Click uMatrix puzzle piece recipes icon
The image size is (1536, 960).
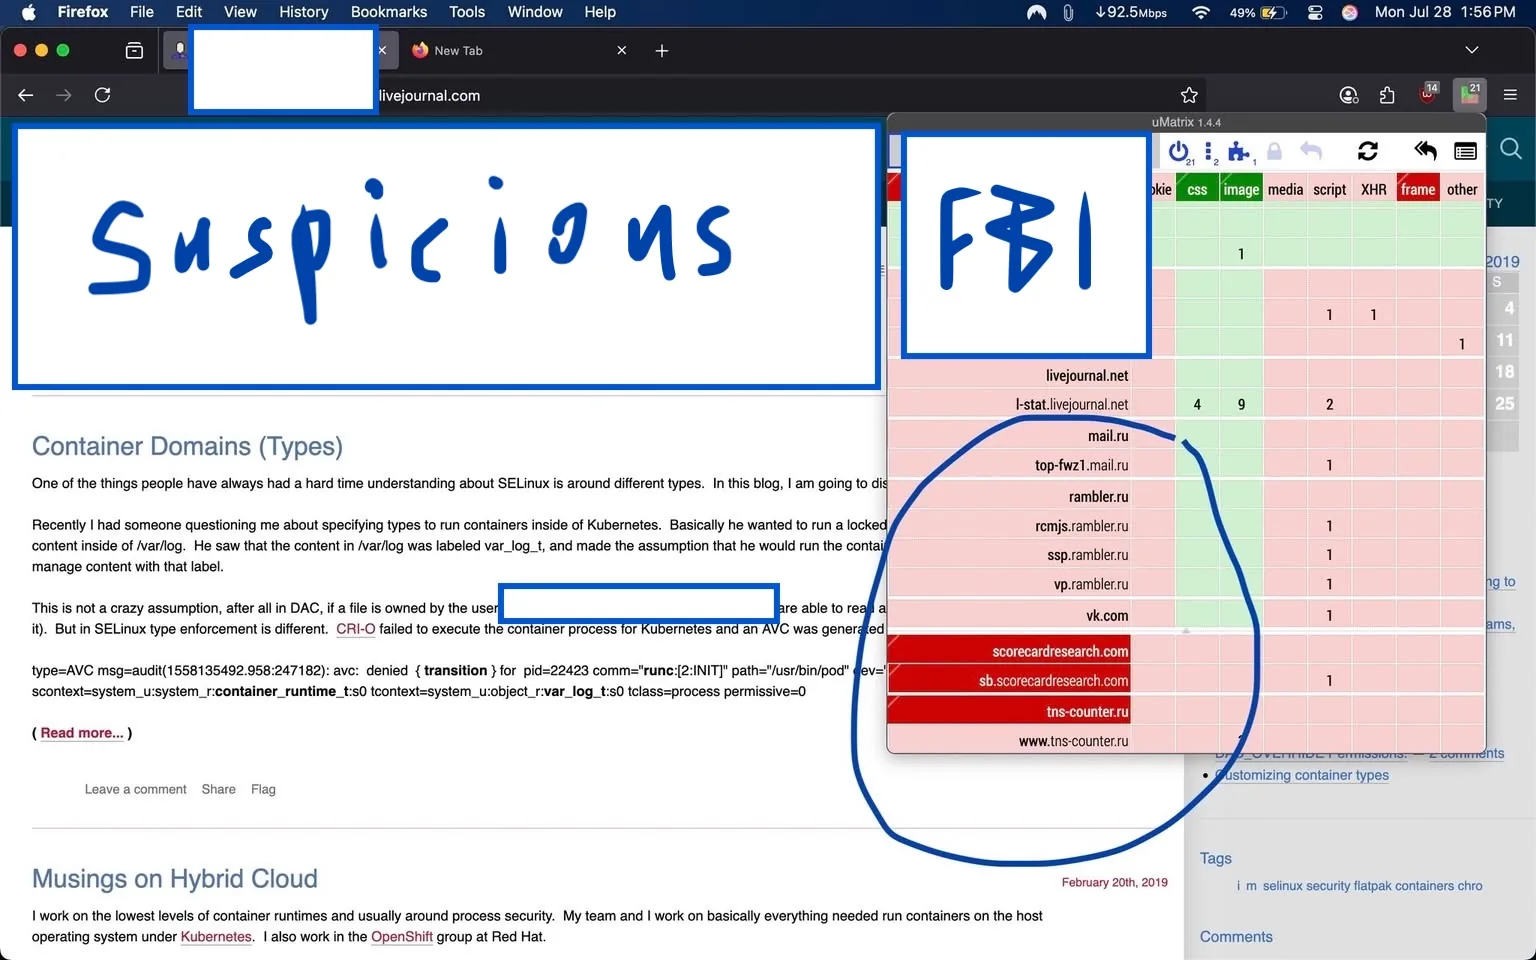click(1239, 151)
